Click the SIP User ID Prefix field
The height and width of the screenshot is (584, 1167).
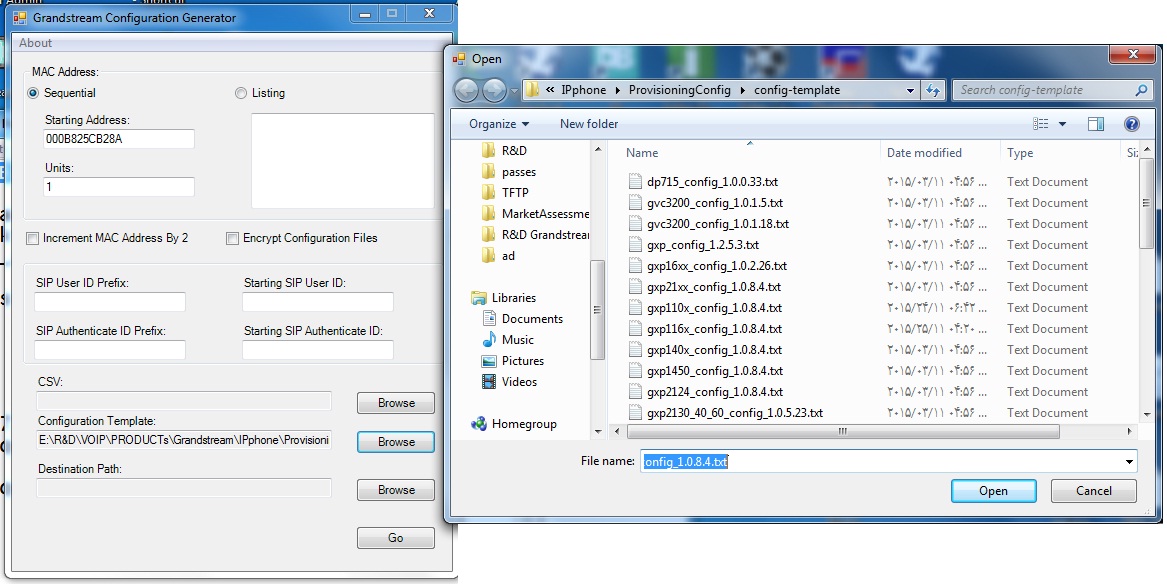coord(110,302)
